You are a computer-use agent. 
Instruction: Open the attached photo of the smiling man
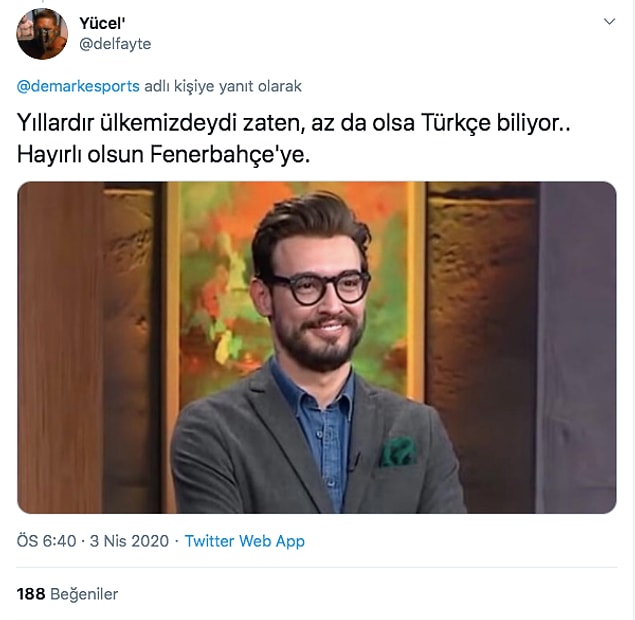317,347
